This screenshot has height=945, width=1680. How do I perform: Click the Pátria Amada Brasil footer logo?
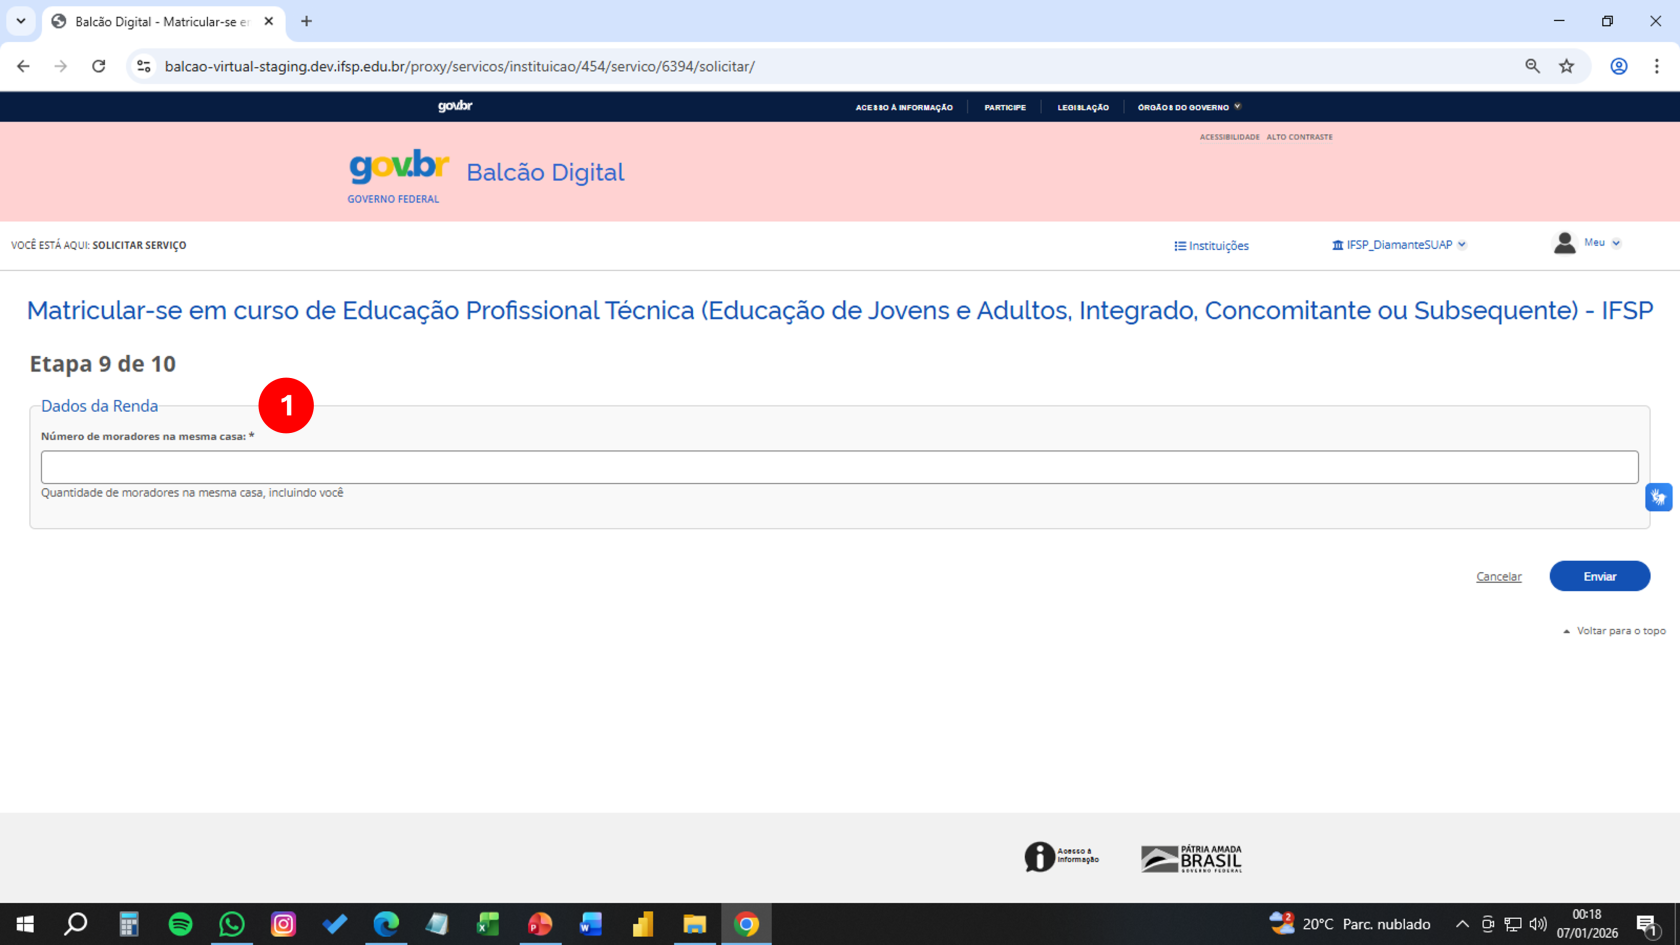pos(1190,857)
